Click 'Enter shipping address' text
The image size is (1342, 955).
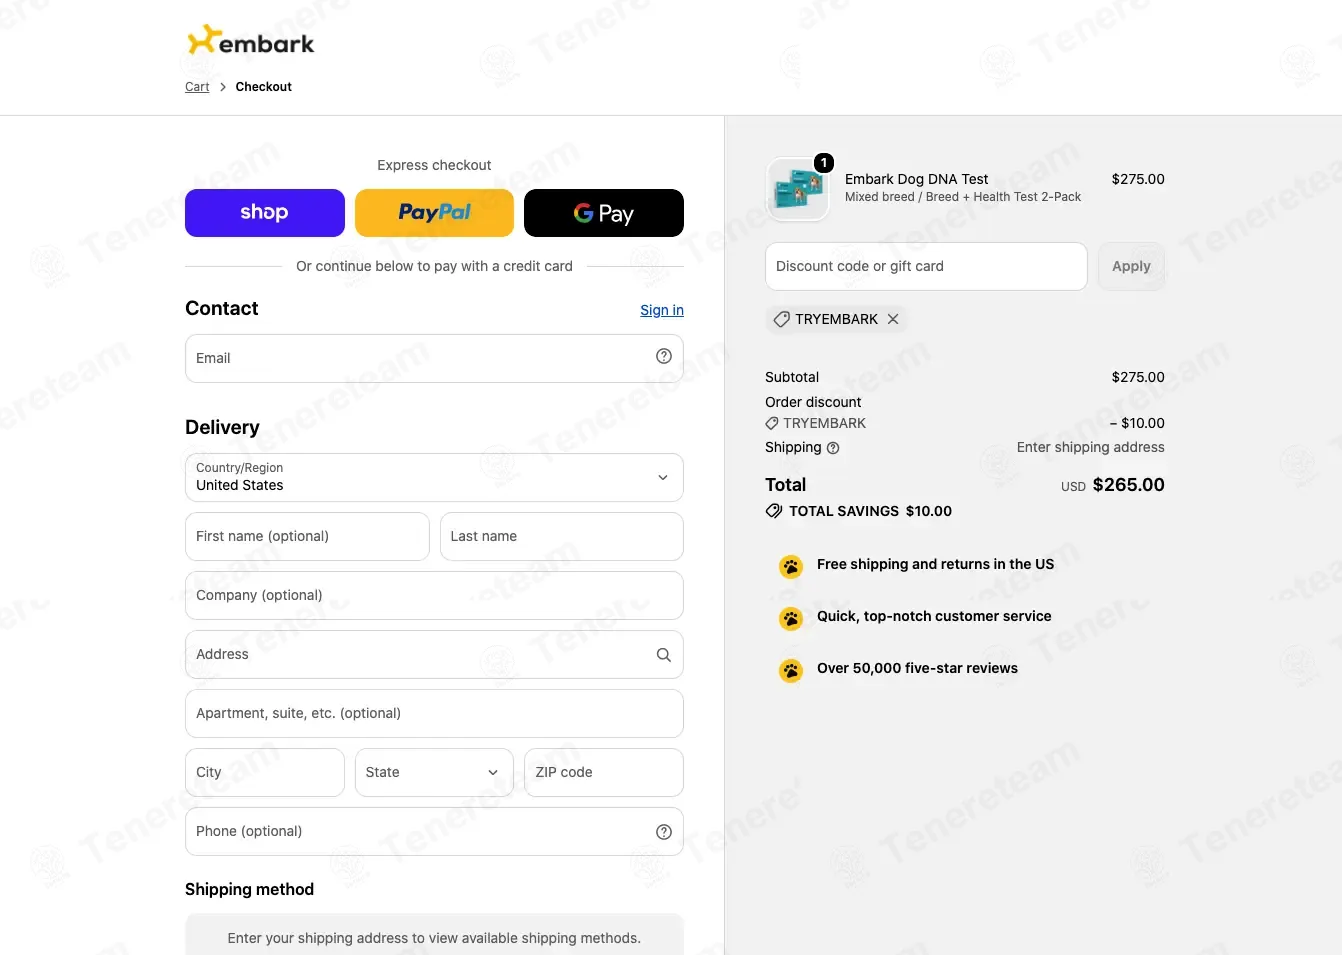coord(1091,447)
